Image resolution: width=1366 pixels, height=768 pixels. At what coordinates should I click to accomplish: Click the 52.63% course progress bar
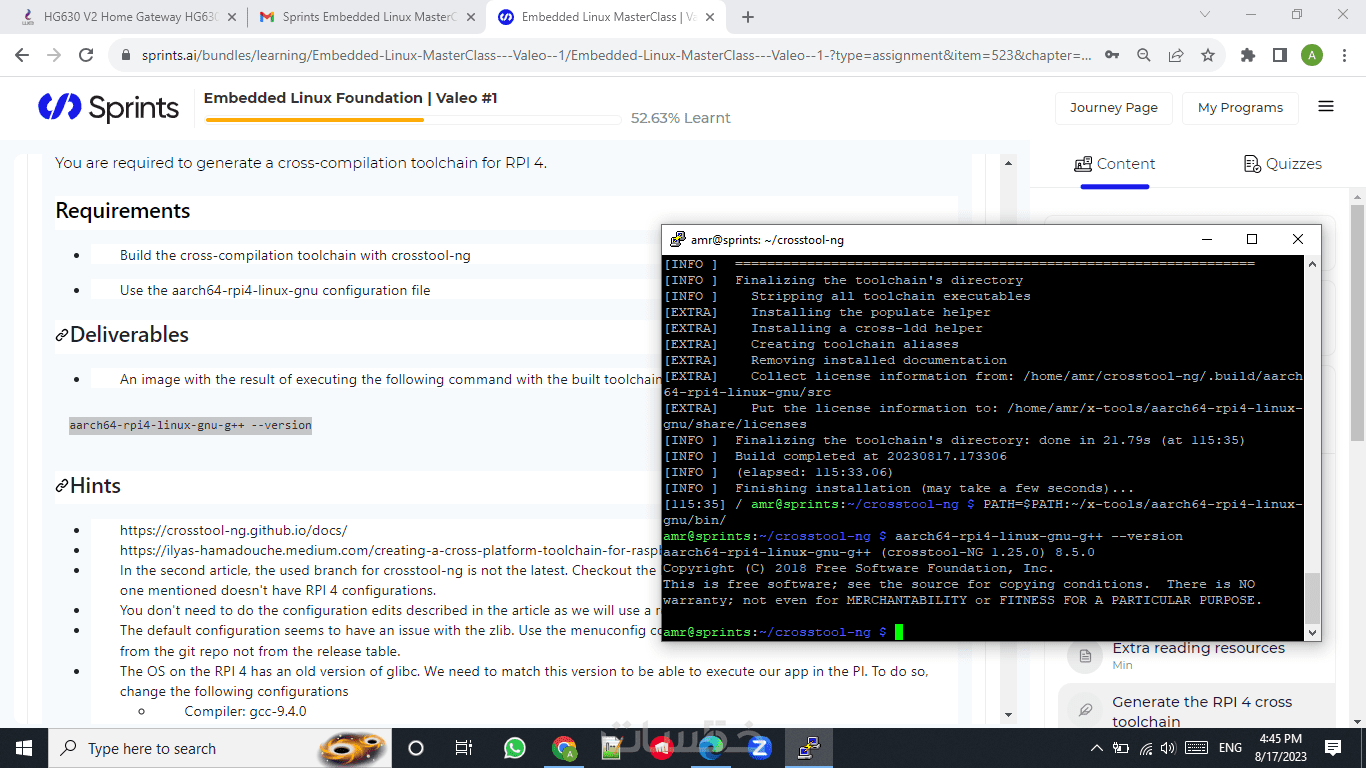413,120
